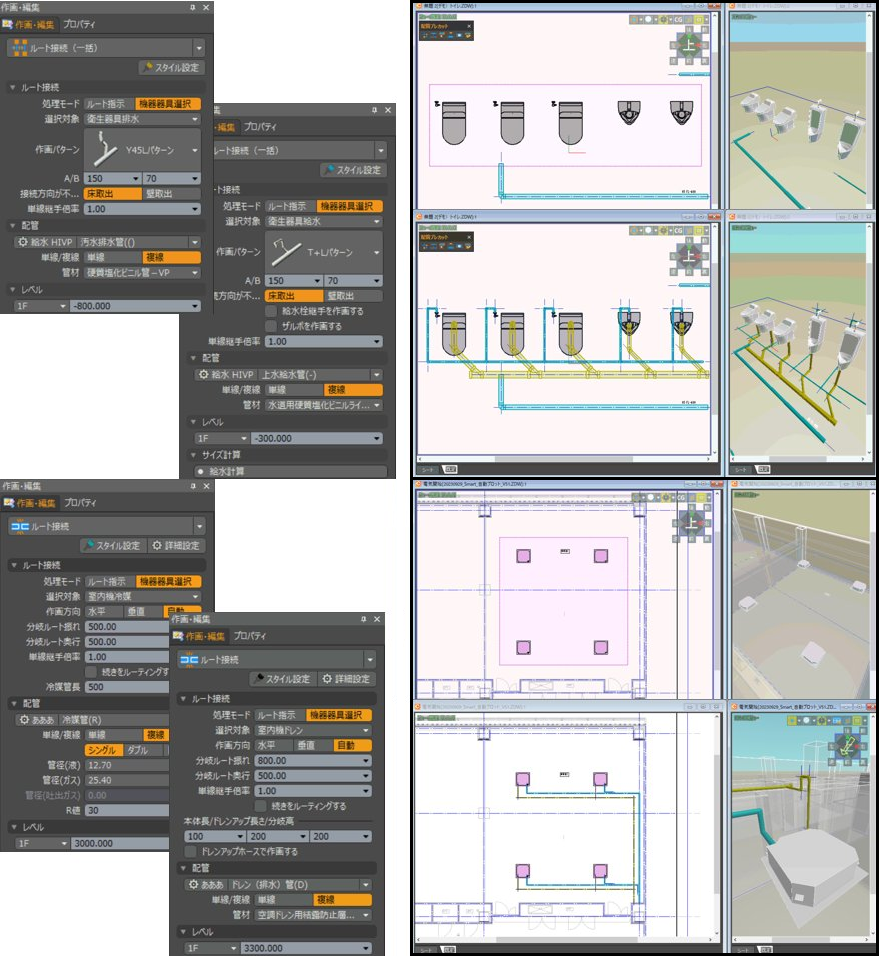The height and width of the screenshot is (956, 879).
Task: Click the gear icon beside 給水 HIVP 汚水排水管
Action: tap(22, 242)
